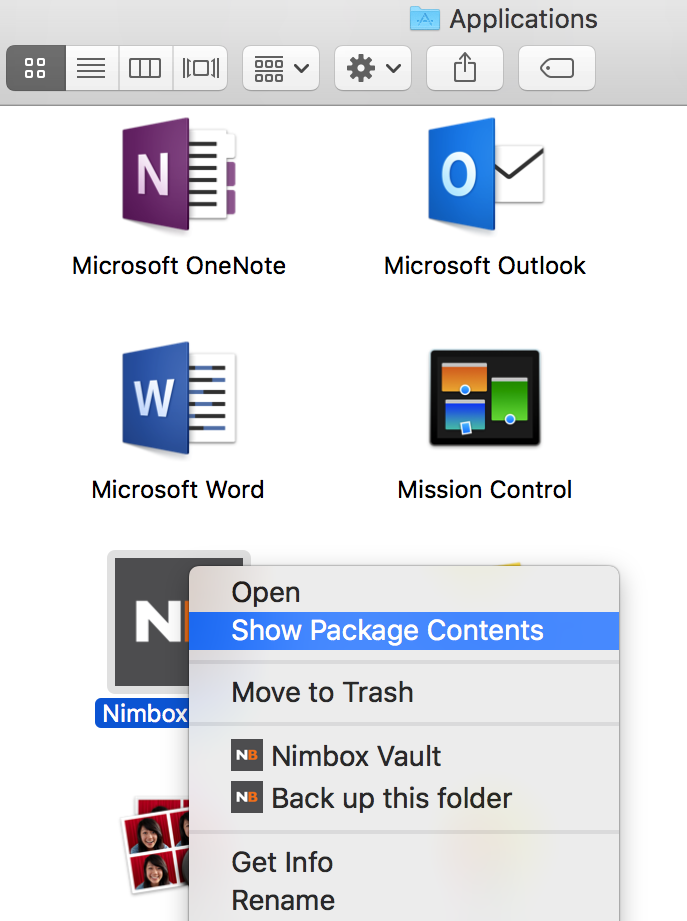Select the Photo Booth app icon

155,843
